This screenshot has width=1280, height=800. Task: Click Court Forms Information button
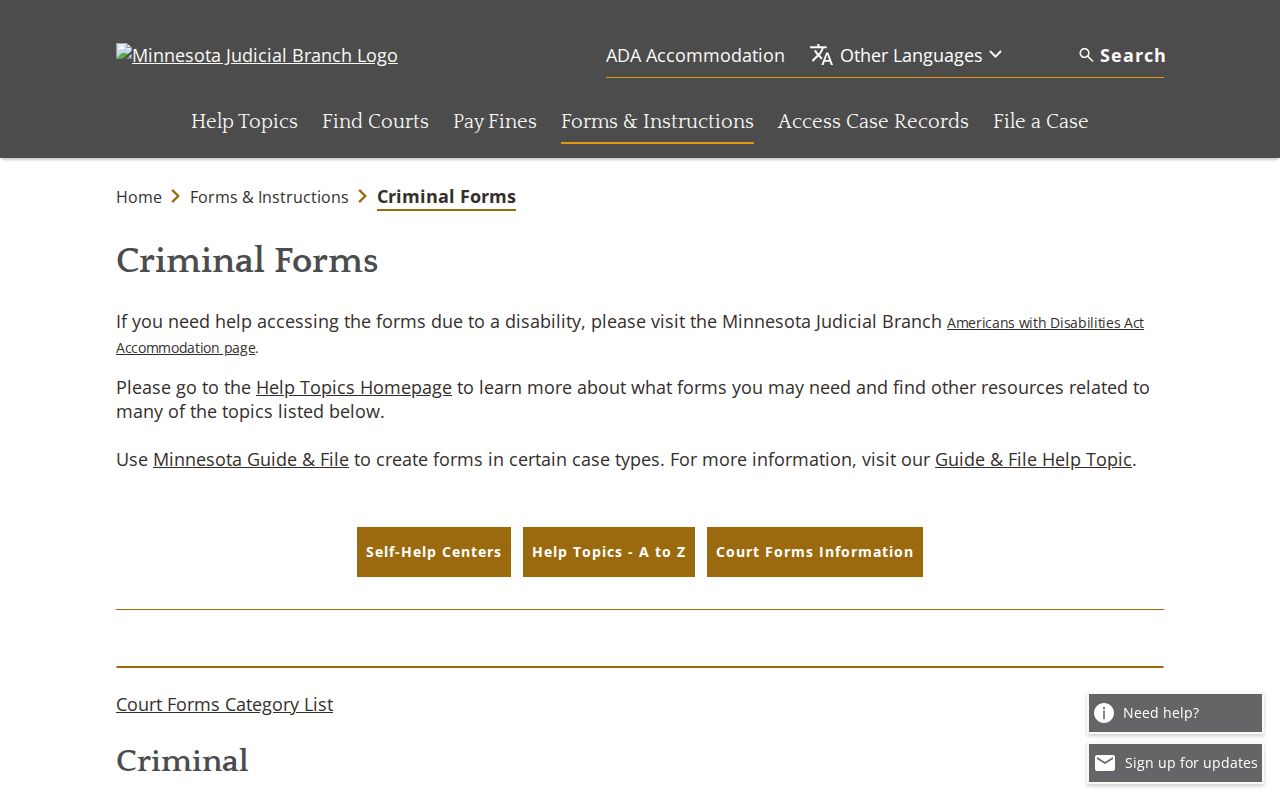[815, 552]
